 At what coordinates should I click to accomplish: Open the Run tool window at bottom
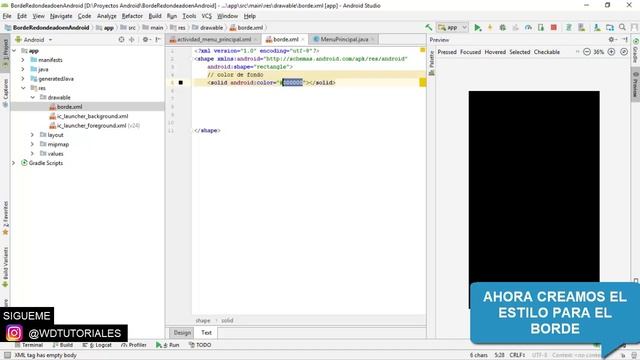[x=168, y=345]
